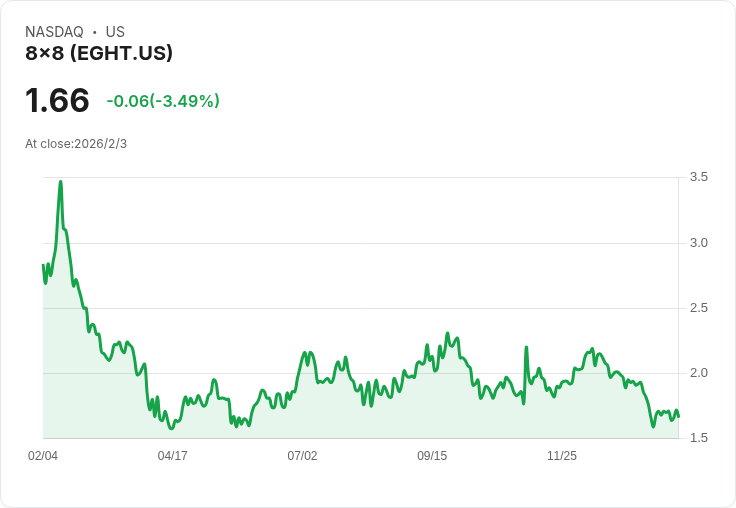Click the 09/15 date on x-axis
The height and width of the screenshot is (508, 736).
coord(432,456)
